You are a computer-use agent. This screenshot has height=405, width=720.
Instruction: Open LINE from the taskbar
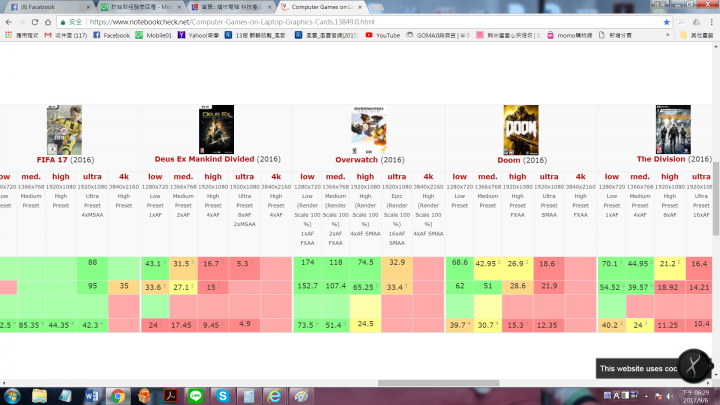pos(196,396)
